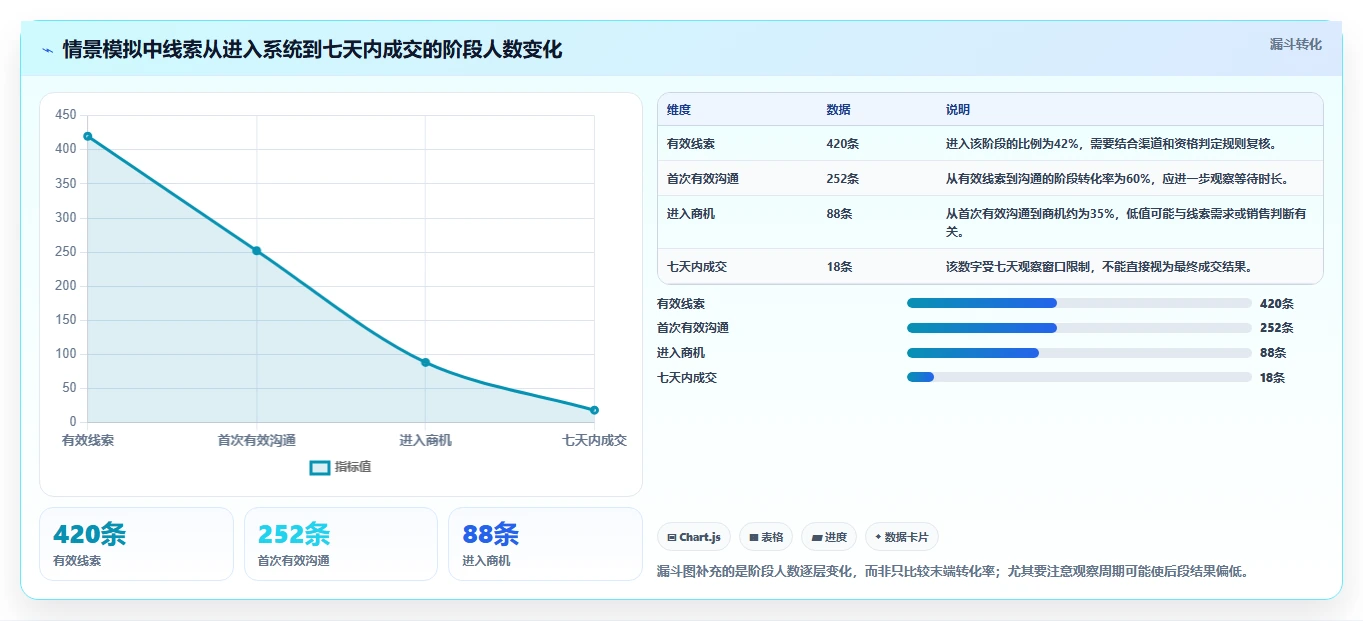Click the 420条 value beside the progress bar
The width and height of the screenshot is (1363, 621).
point(1277,303)
